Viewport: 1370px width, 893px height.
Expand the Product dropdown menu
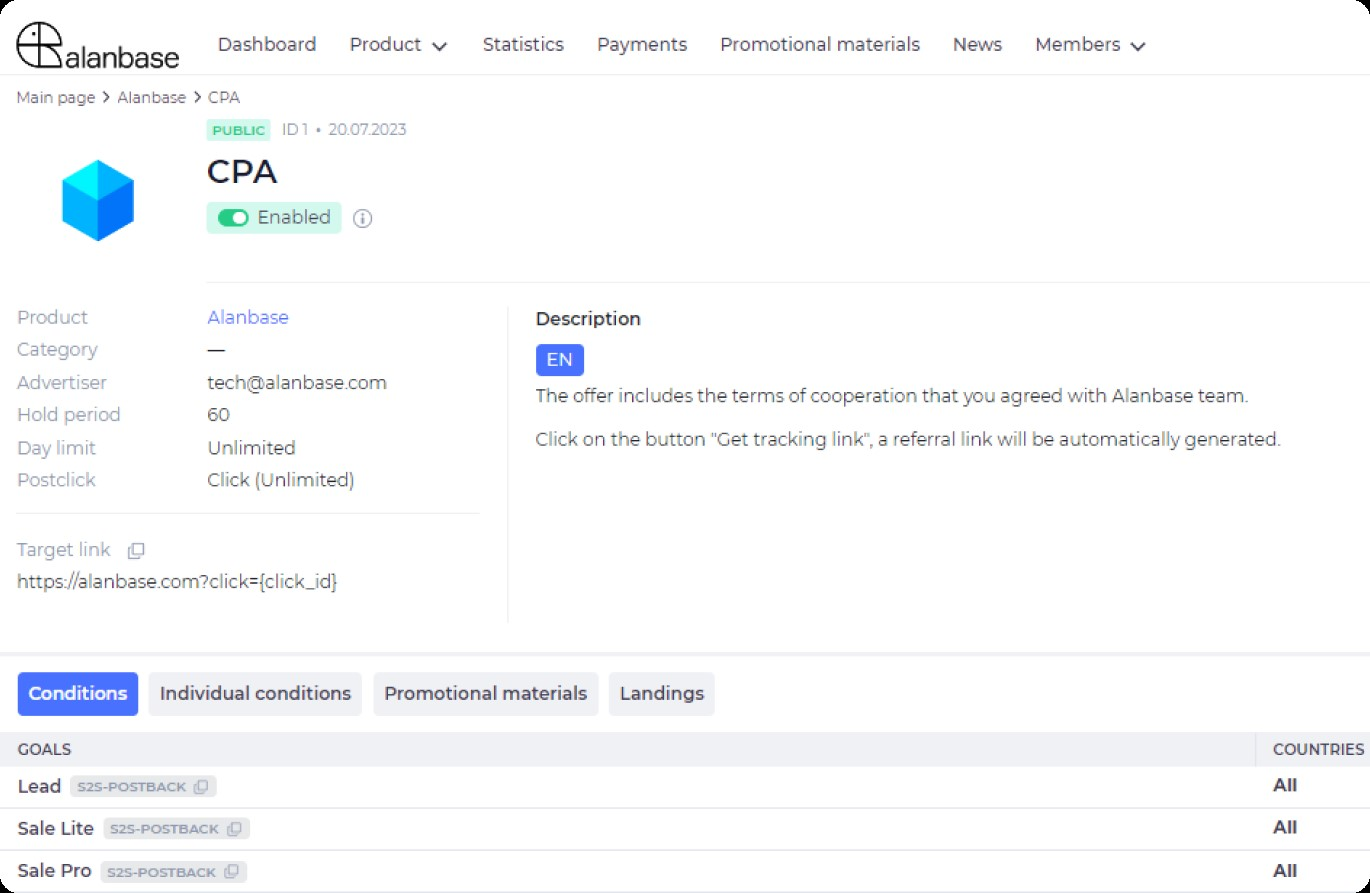[398, 45]
